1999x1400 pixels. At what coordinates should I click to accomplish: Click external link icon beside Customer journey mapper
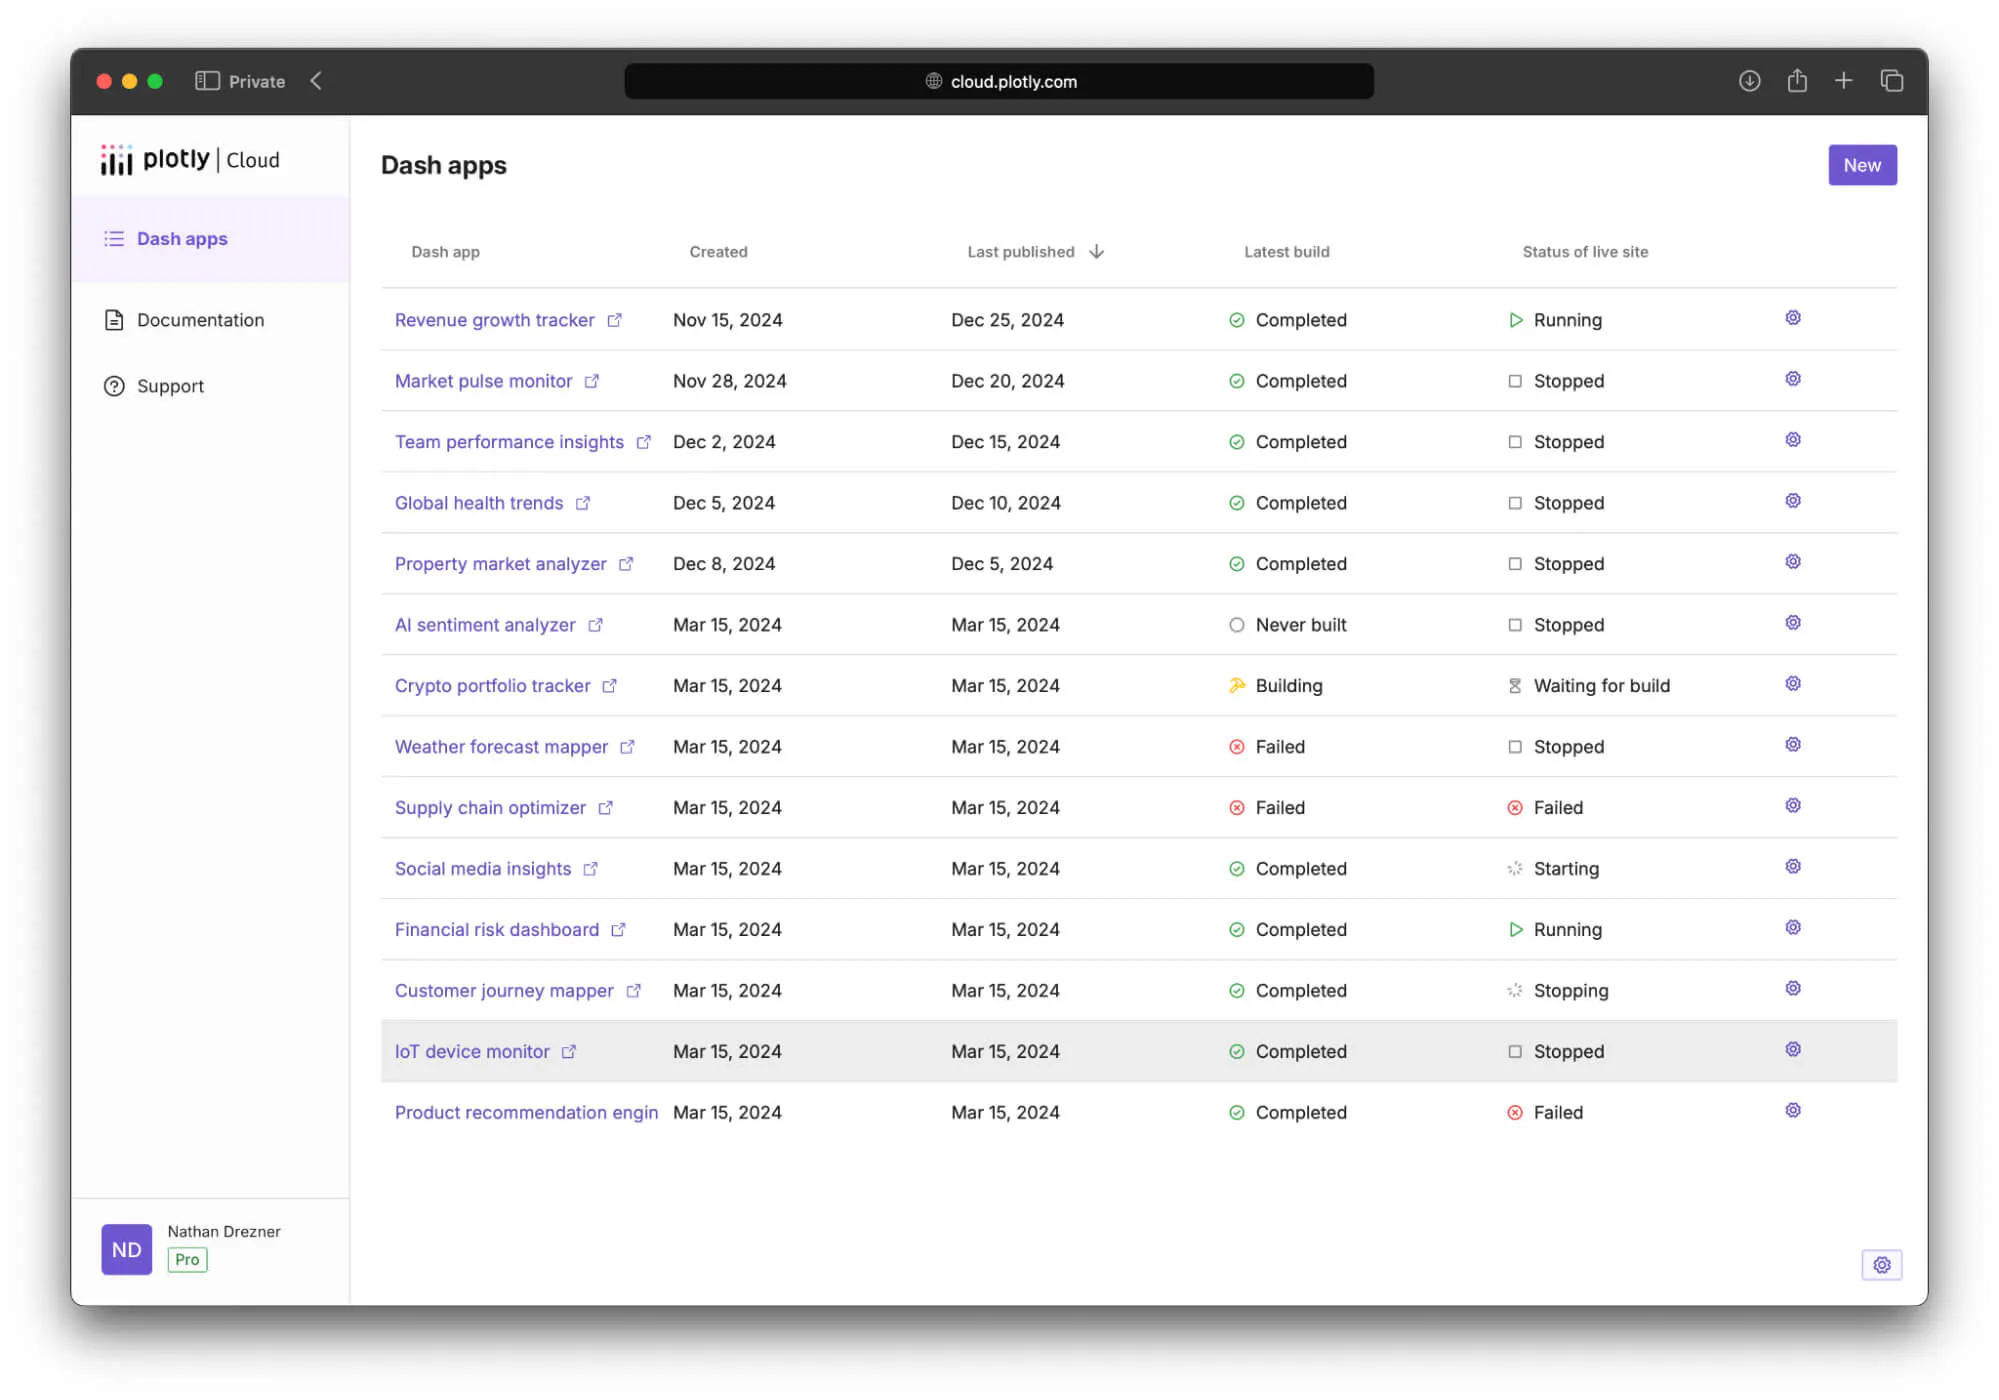tap(633, 991)
